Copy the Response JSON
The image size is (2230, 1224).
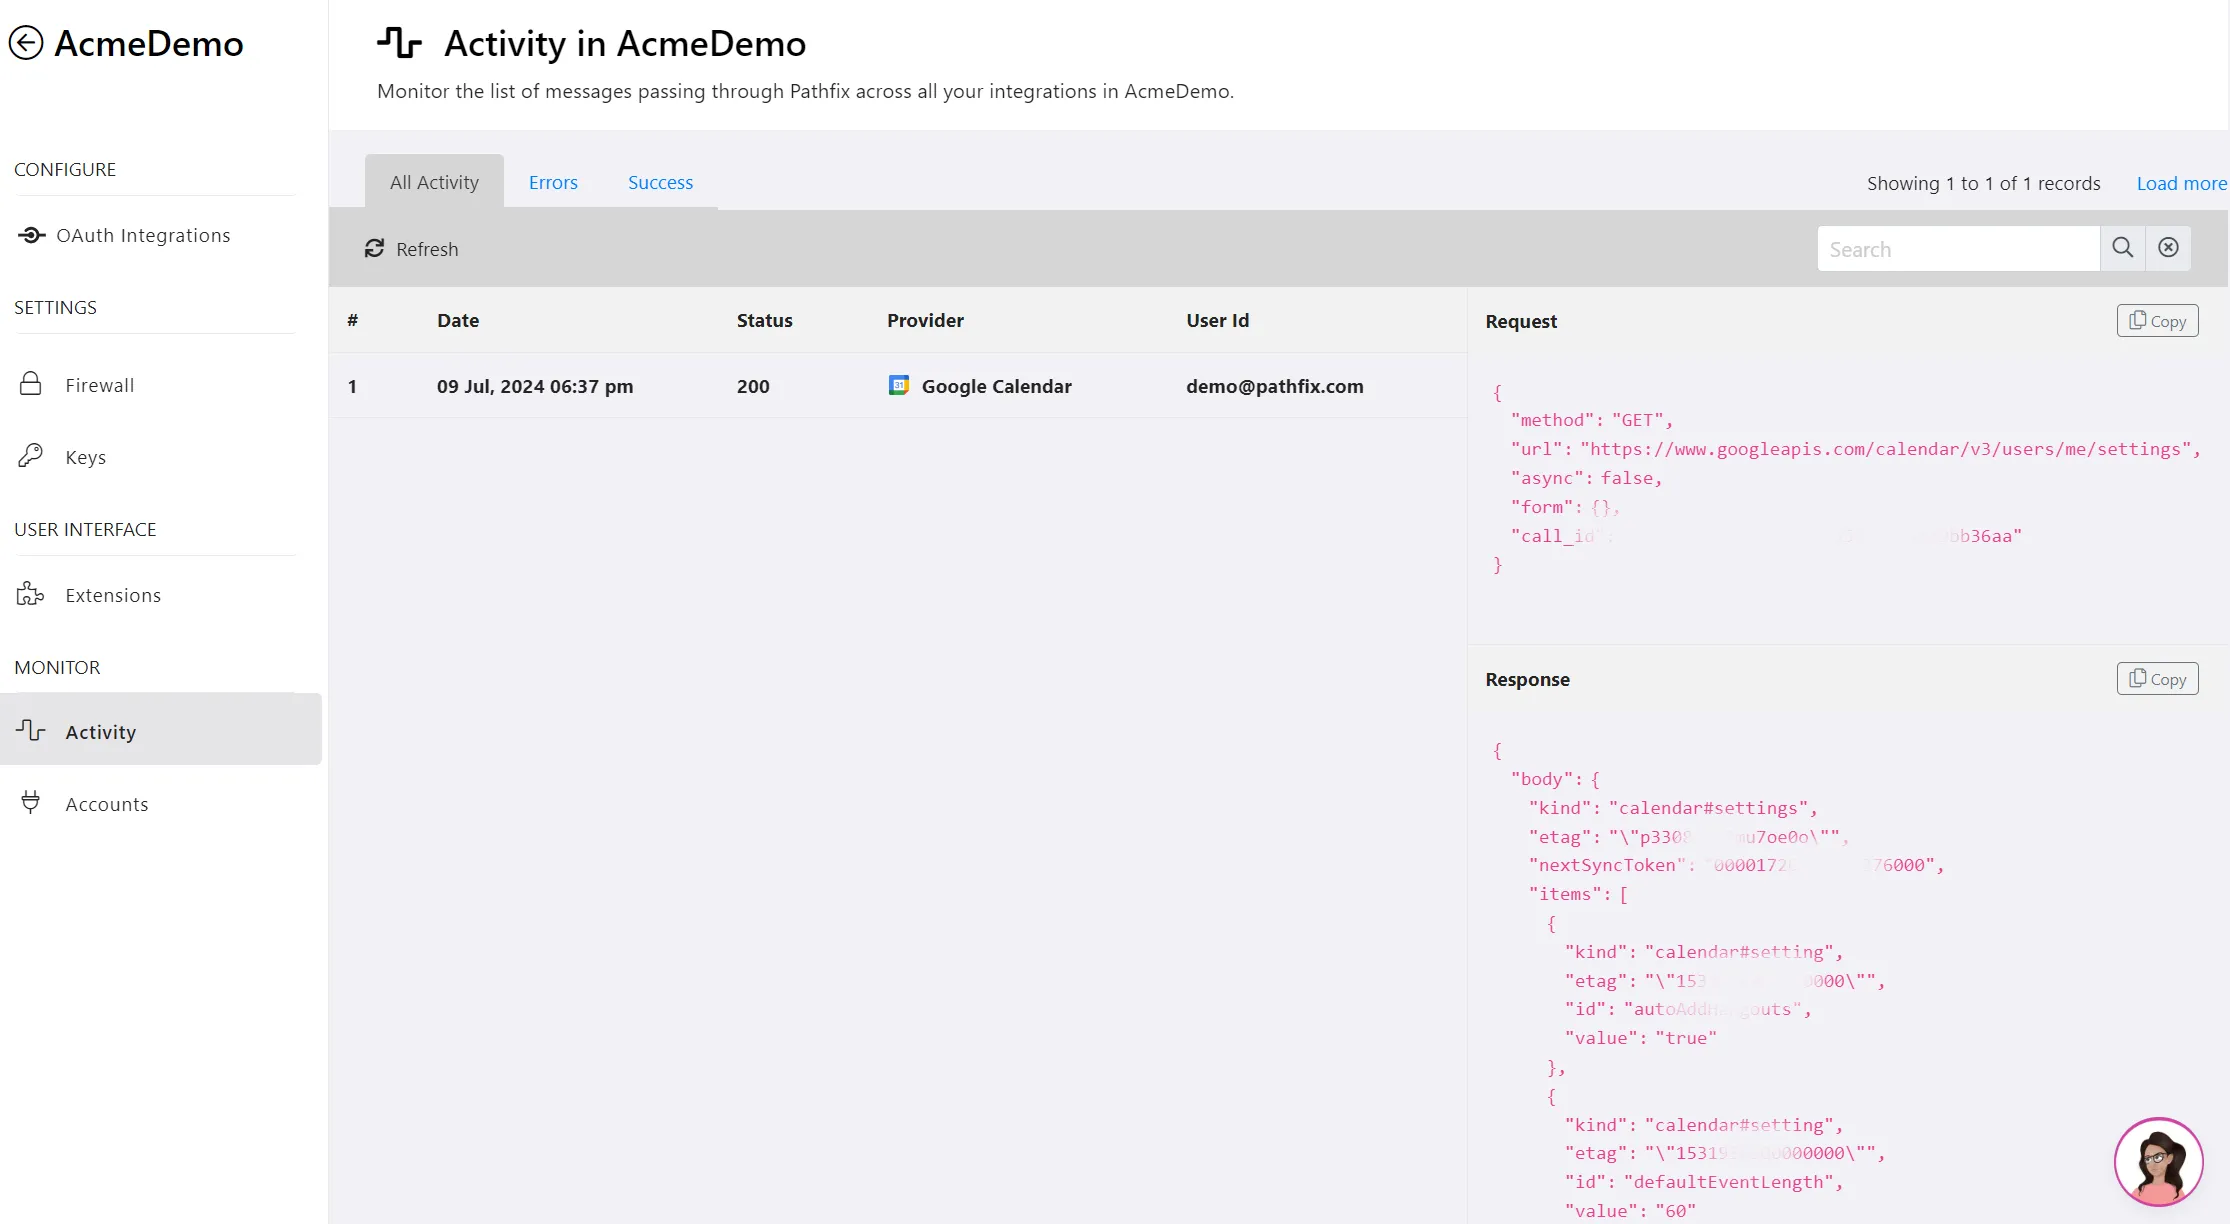pos(2157,678)
